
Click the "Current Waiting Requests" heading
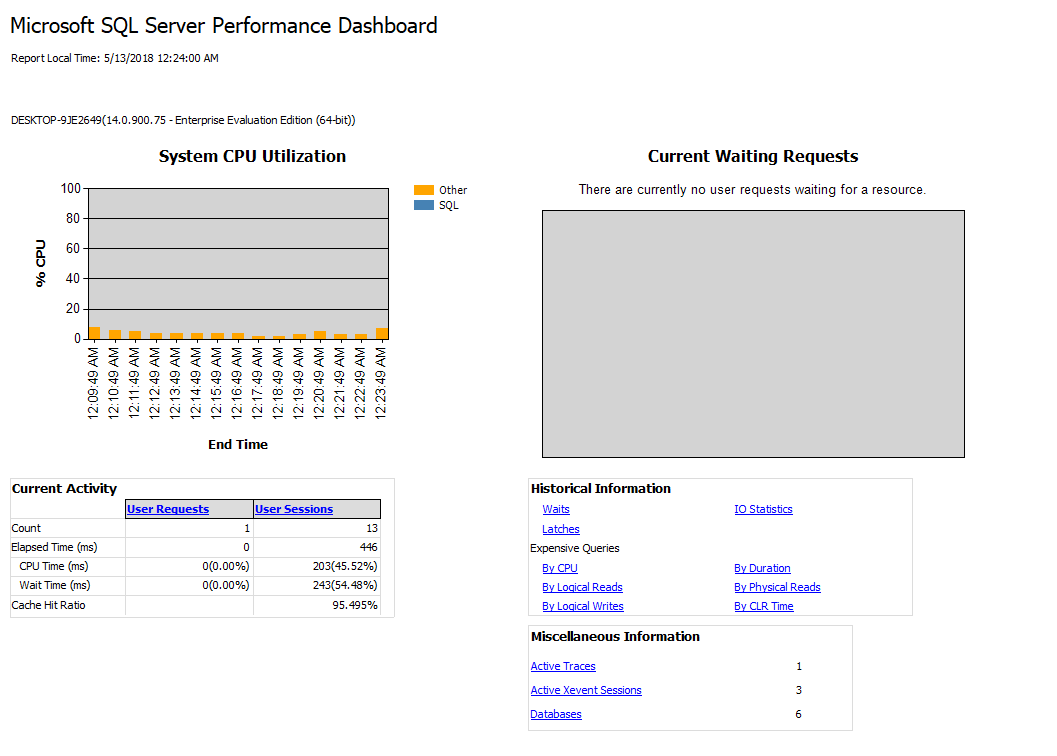click(753, 156)
